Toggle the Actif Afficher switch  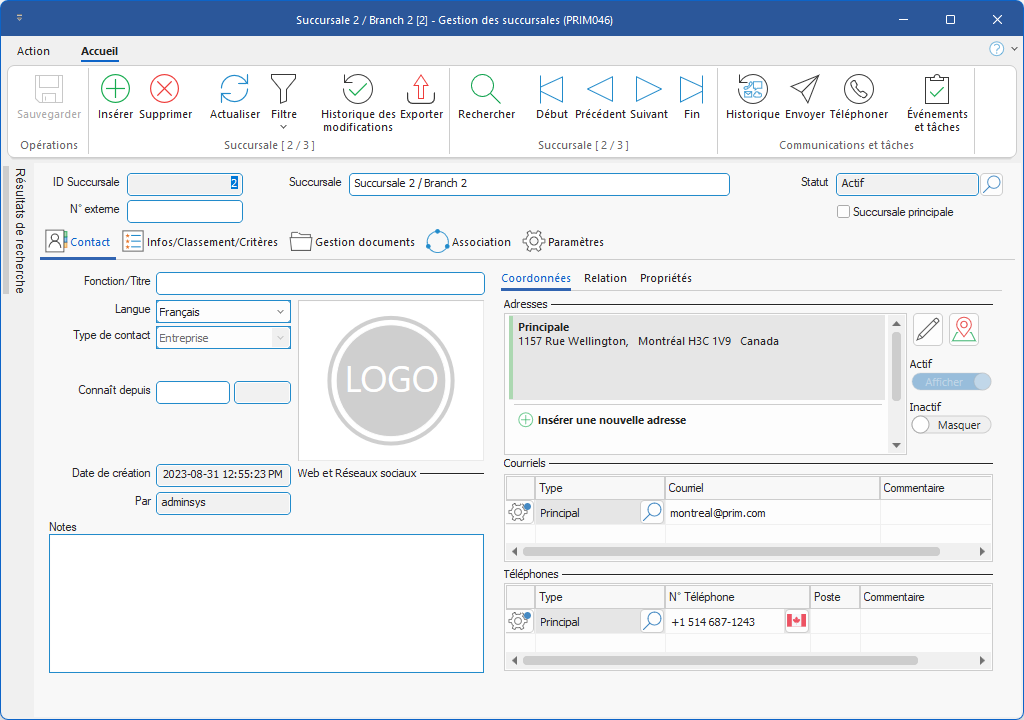pos(950,382)
